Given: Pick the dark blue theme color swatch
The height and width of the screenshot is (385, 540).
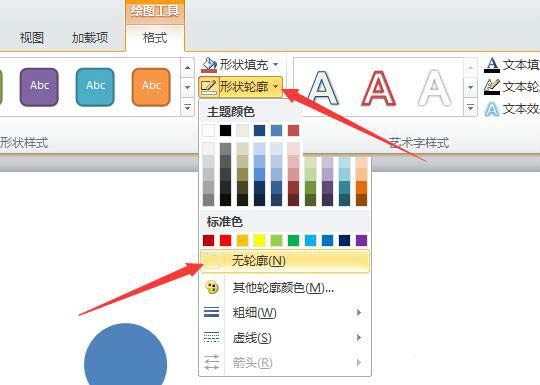Looking at the screenshot, I should (259, 131).
